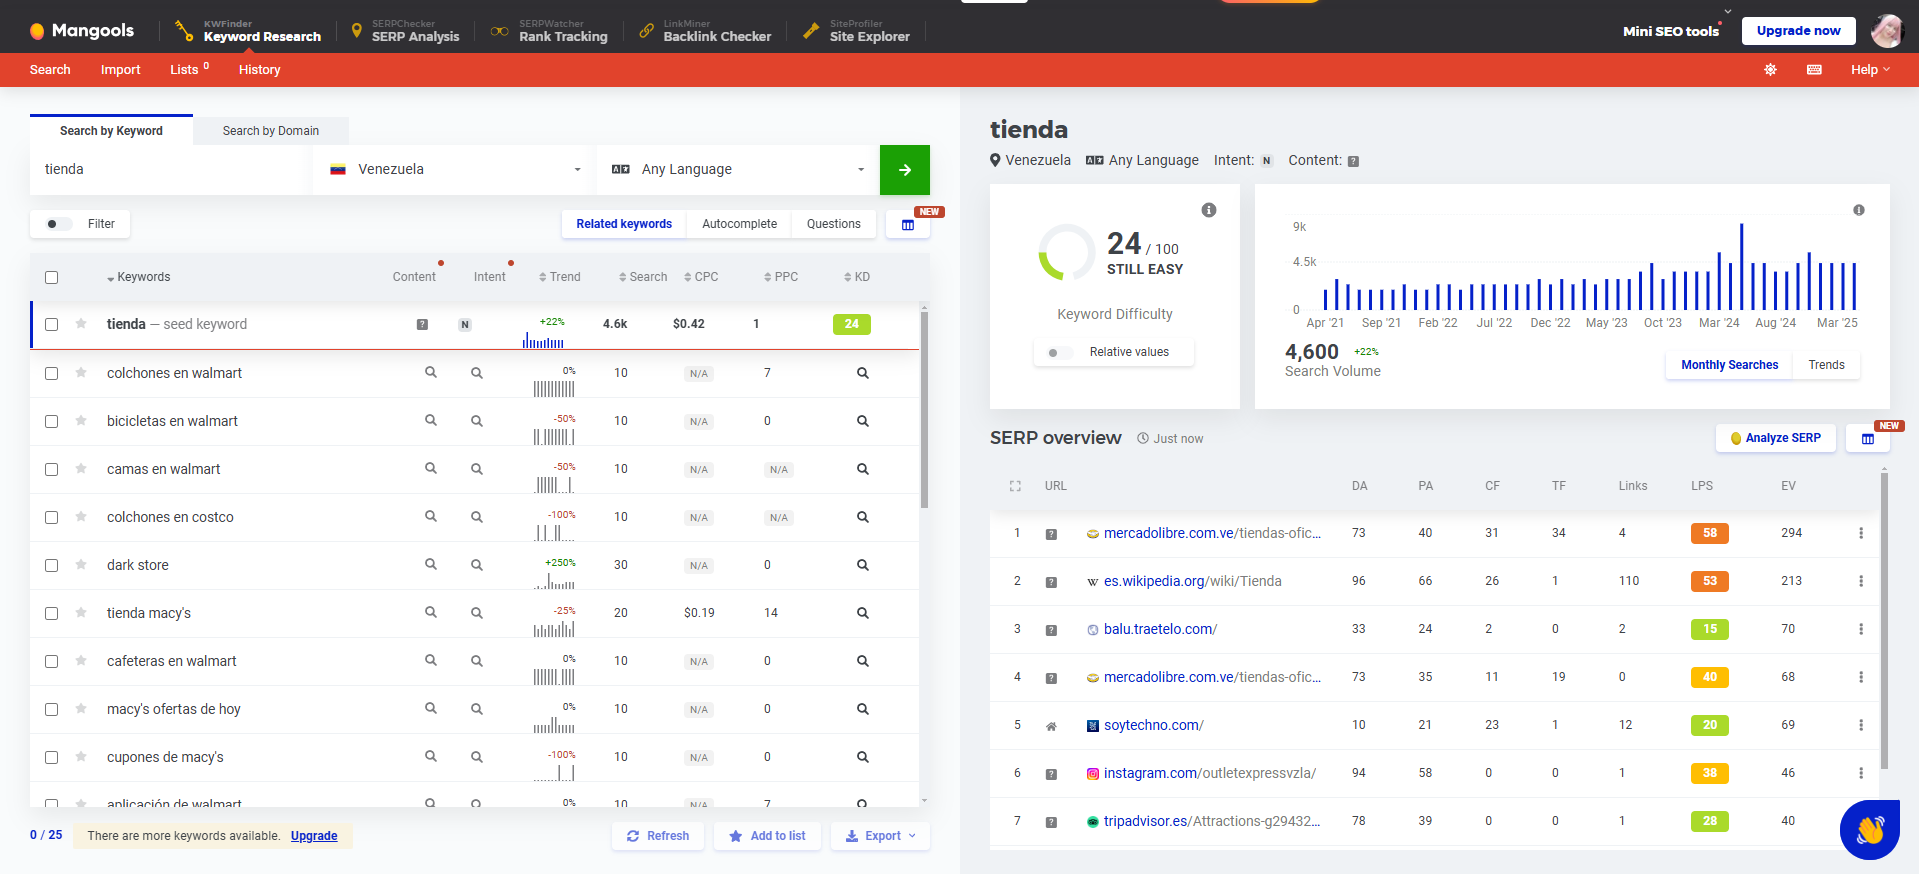
Task: Check 'bicicletas en walmart' checkbox
Action: pos(52,421)
